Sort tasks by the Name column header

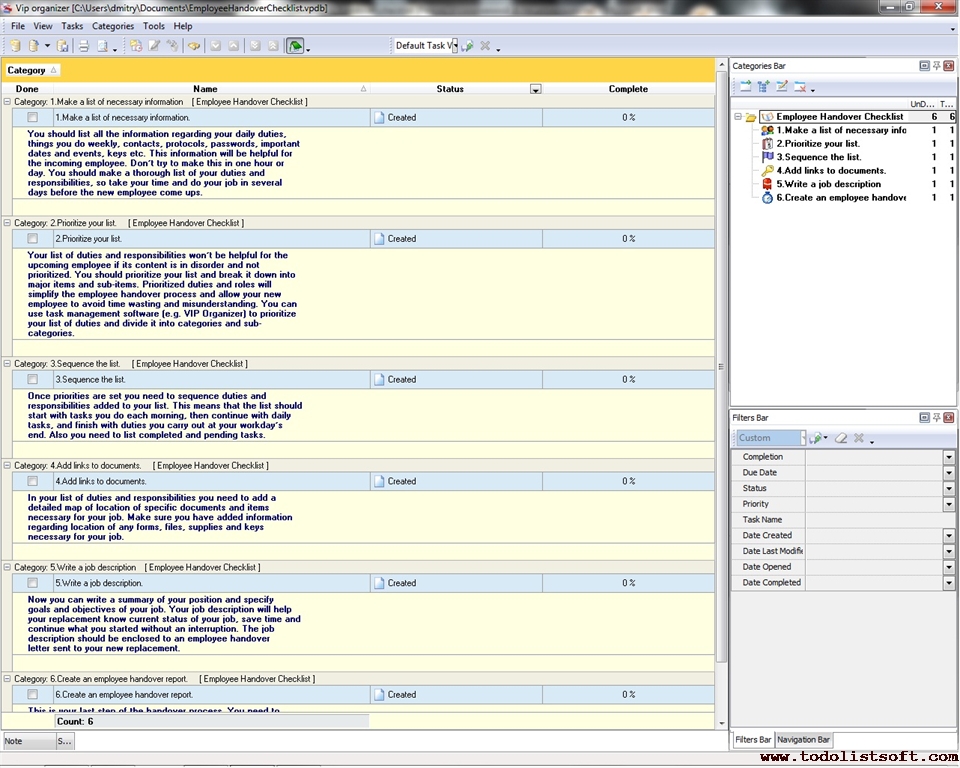(205, 89)
